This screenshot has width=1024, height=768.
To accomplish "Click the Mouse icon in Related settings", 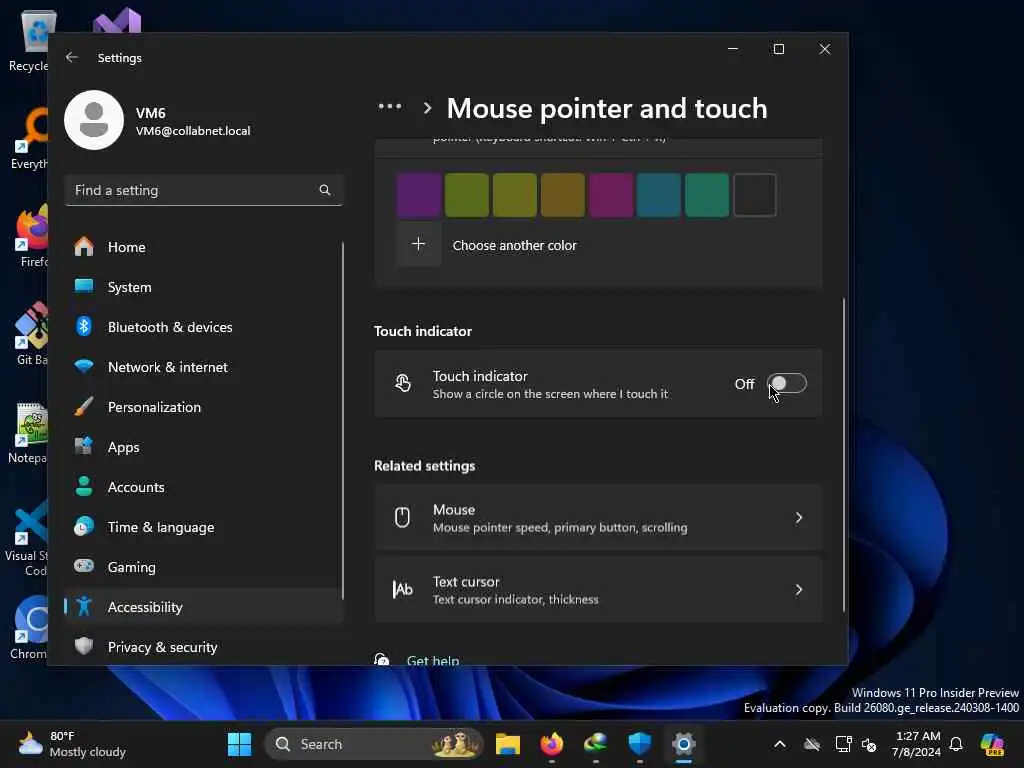I will pyautogui.click(x=402, y=517).
